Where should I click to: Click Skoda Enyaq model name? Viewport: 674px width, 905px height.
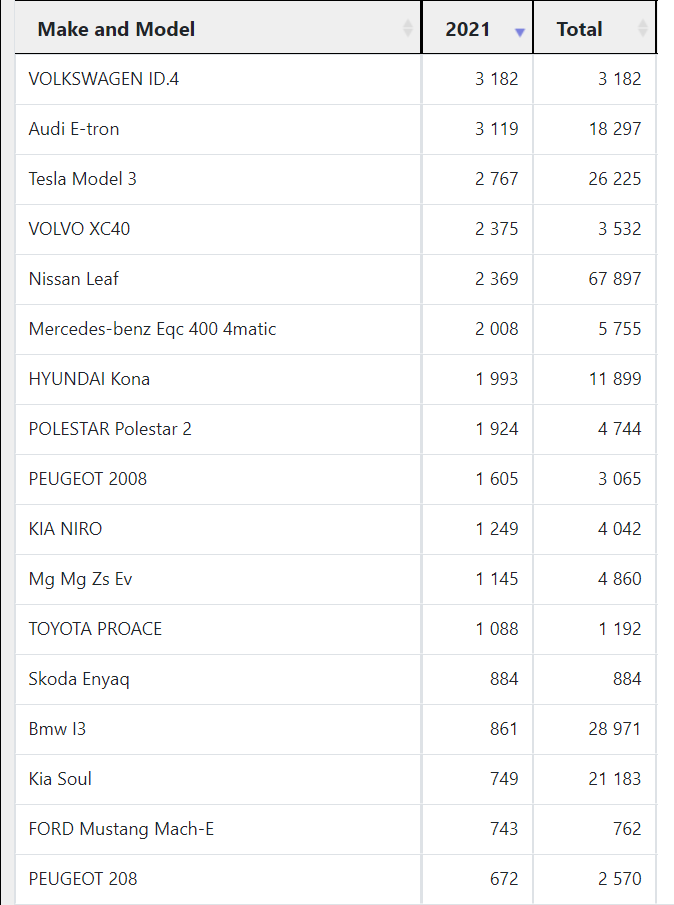(79, 679)
